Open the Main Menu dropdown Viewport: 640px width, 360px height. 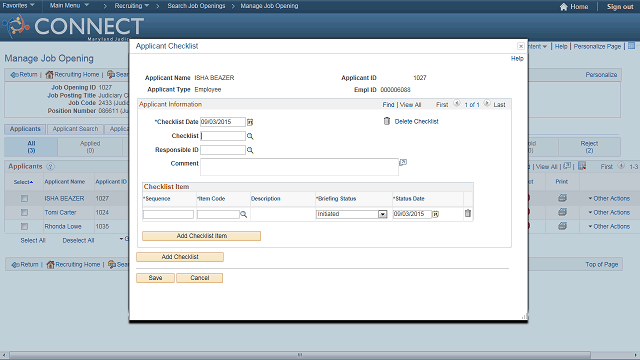[x=69, y=6]
